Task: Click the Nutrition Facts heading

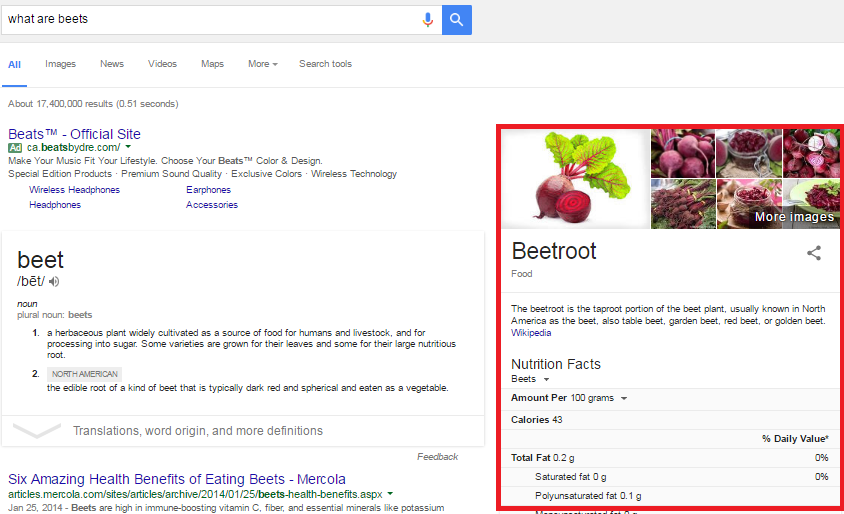Action: click(x=555, y=364)
